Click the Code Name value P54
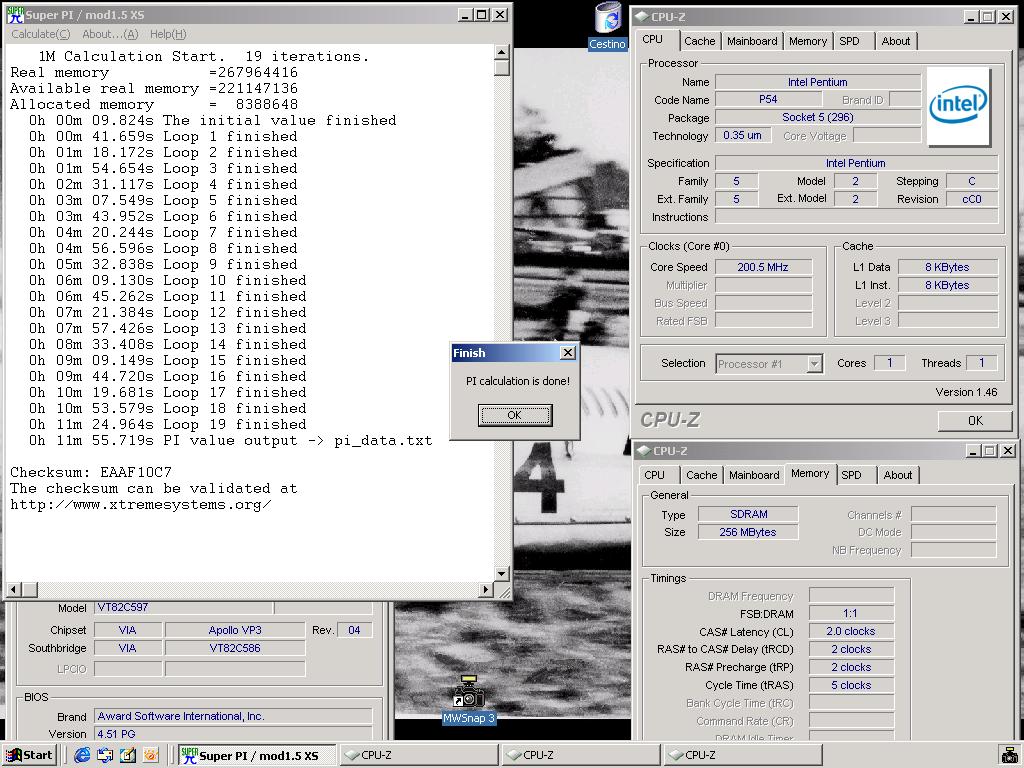Image resolution: width=1024 pixels, height=768 pixels. [x=768, y=100]
